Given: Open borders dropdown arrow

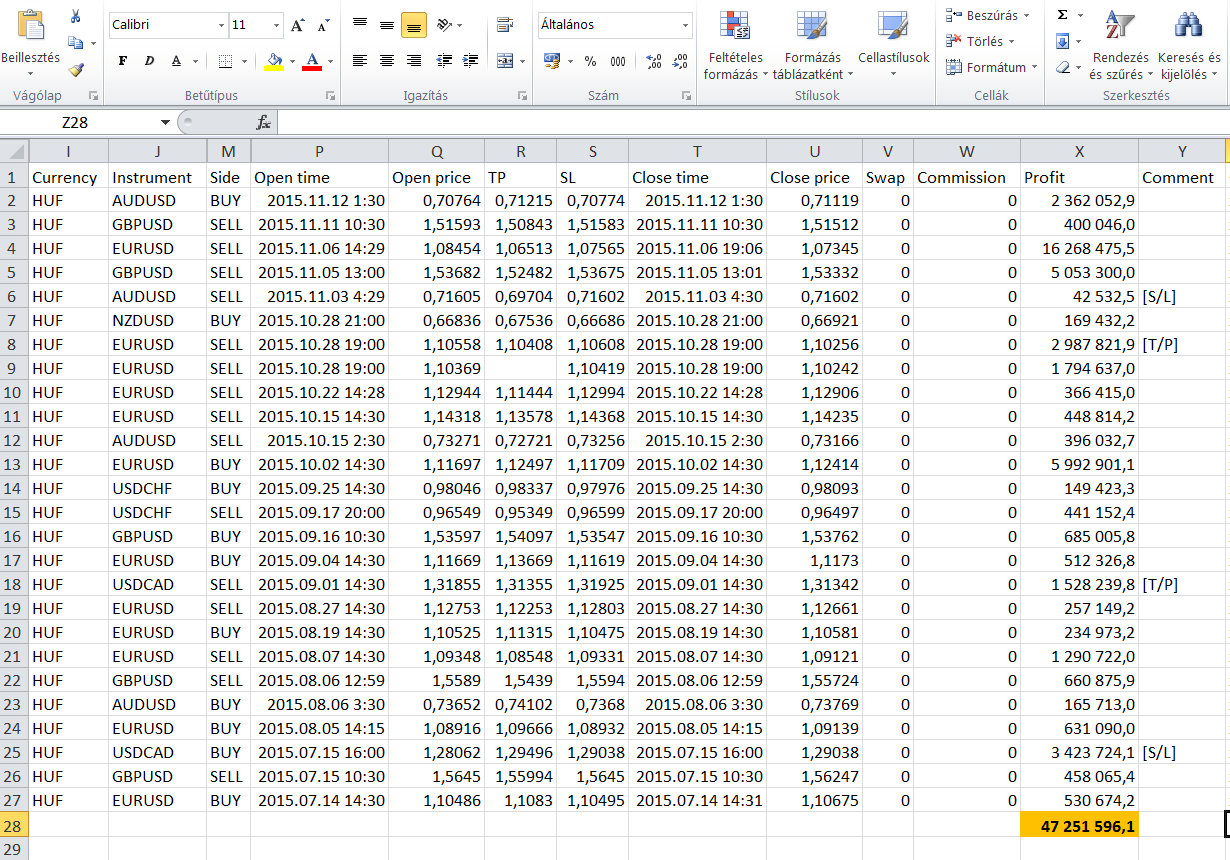Looking at the screenshot, I should pyautogui.click(x=242, y=61).
